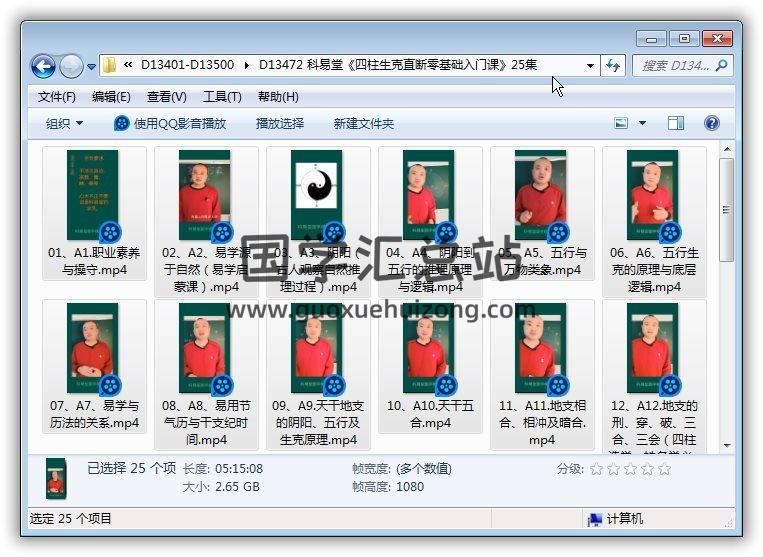The height and width of the screenshot is (557, 763).
Task: Select 12、A12.地支的刑 video thumbnail
Action: [652, 348]
